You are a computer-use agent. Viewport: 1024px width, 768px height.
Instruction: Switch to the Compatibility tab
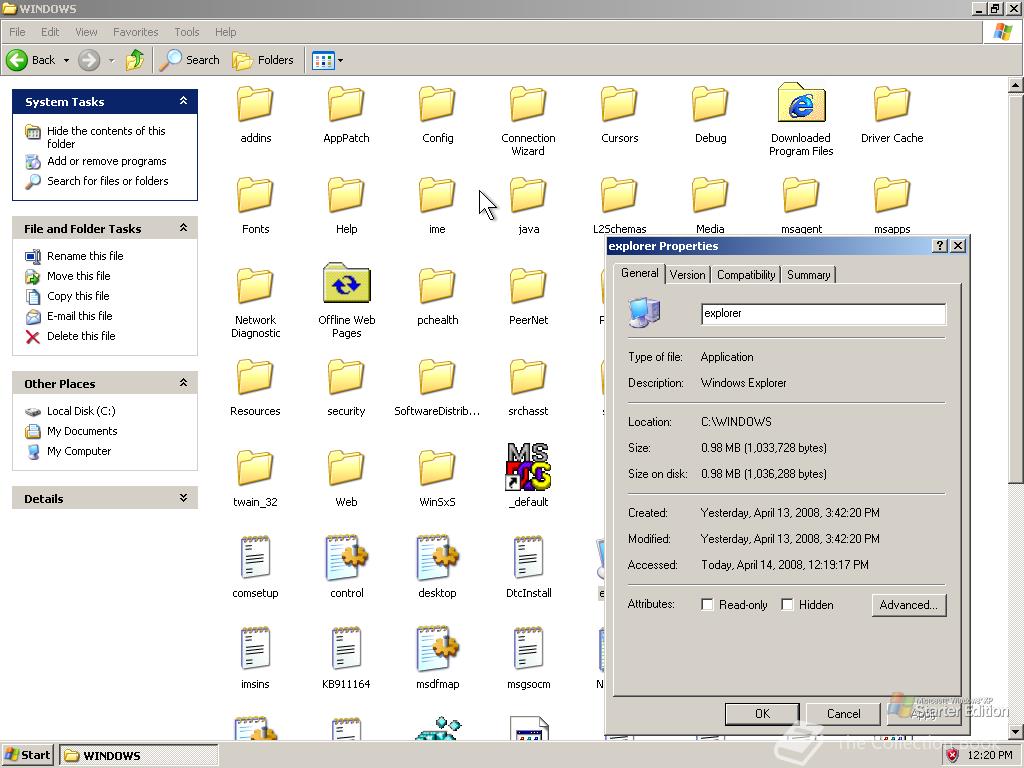click(746, 275)
